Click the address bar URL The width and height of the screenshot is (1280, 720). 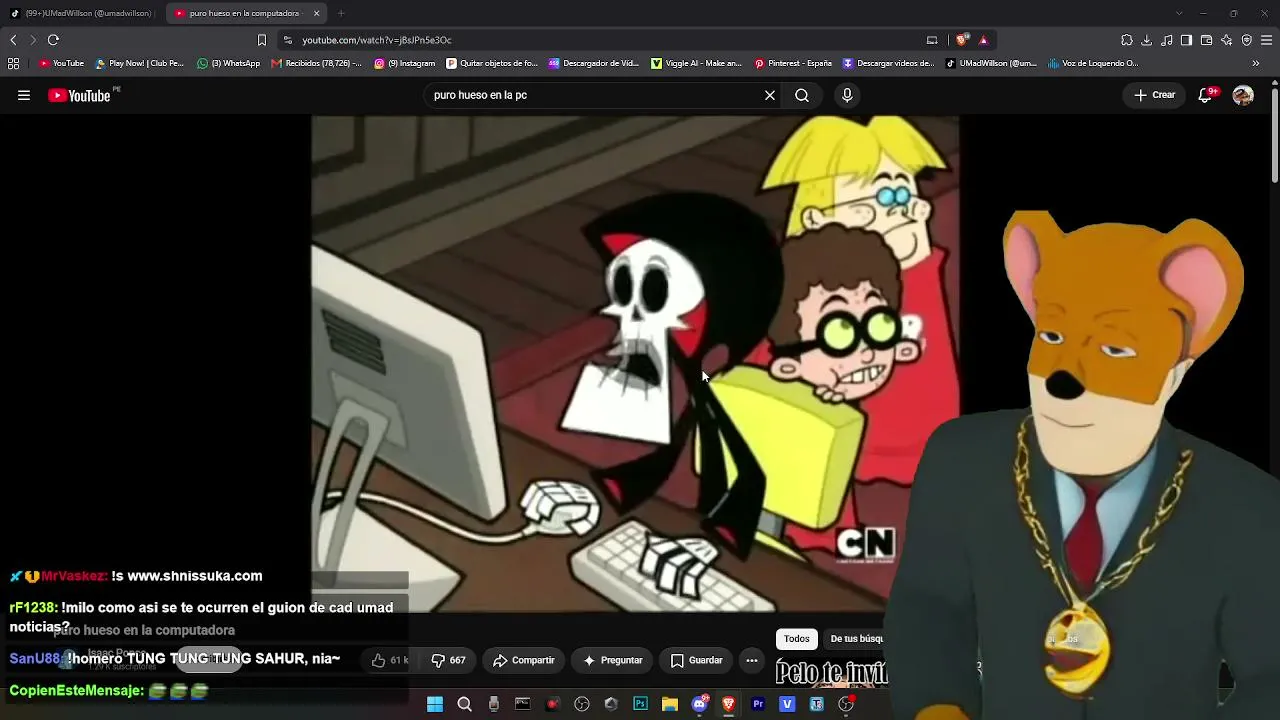pos(377,40)
